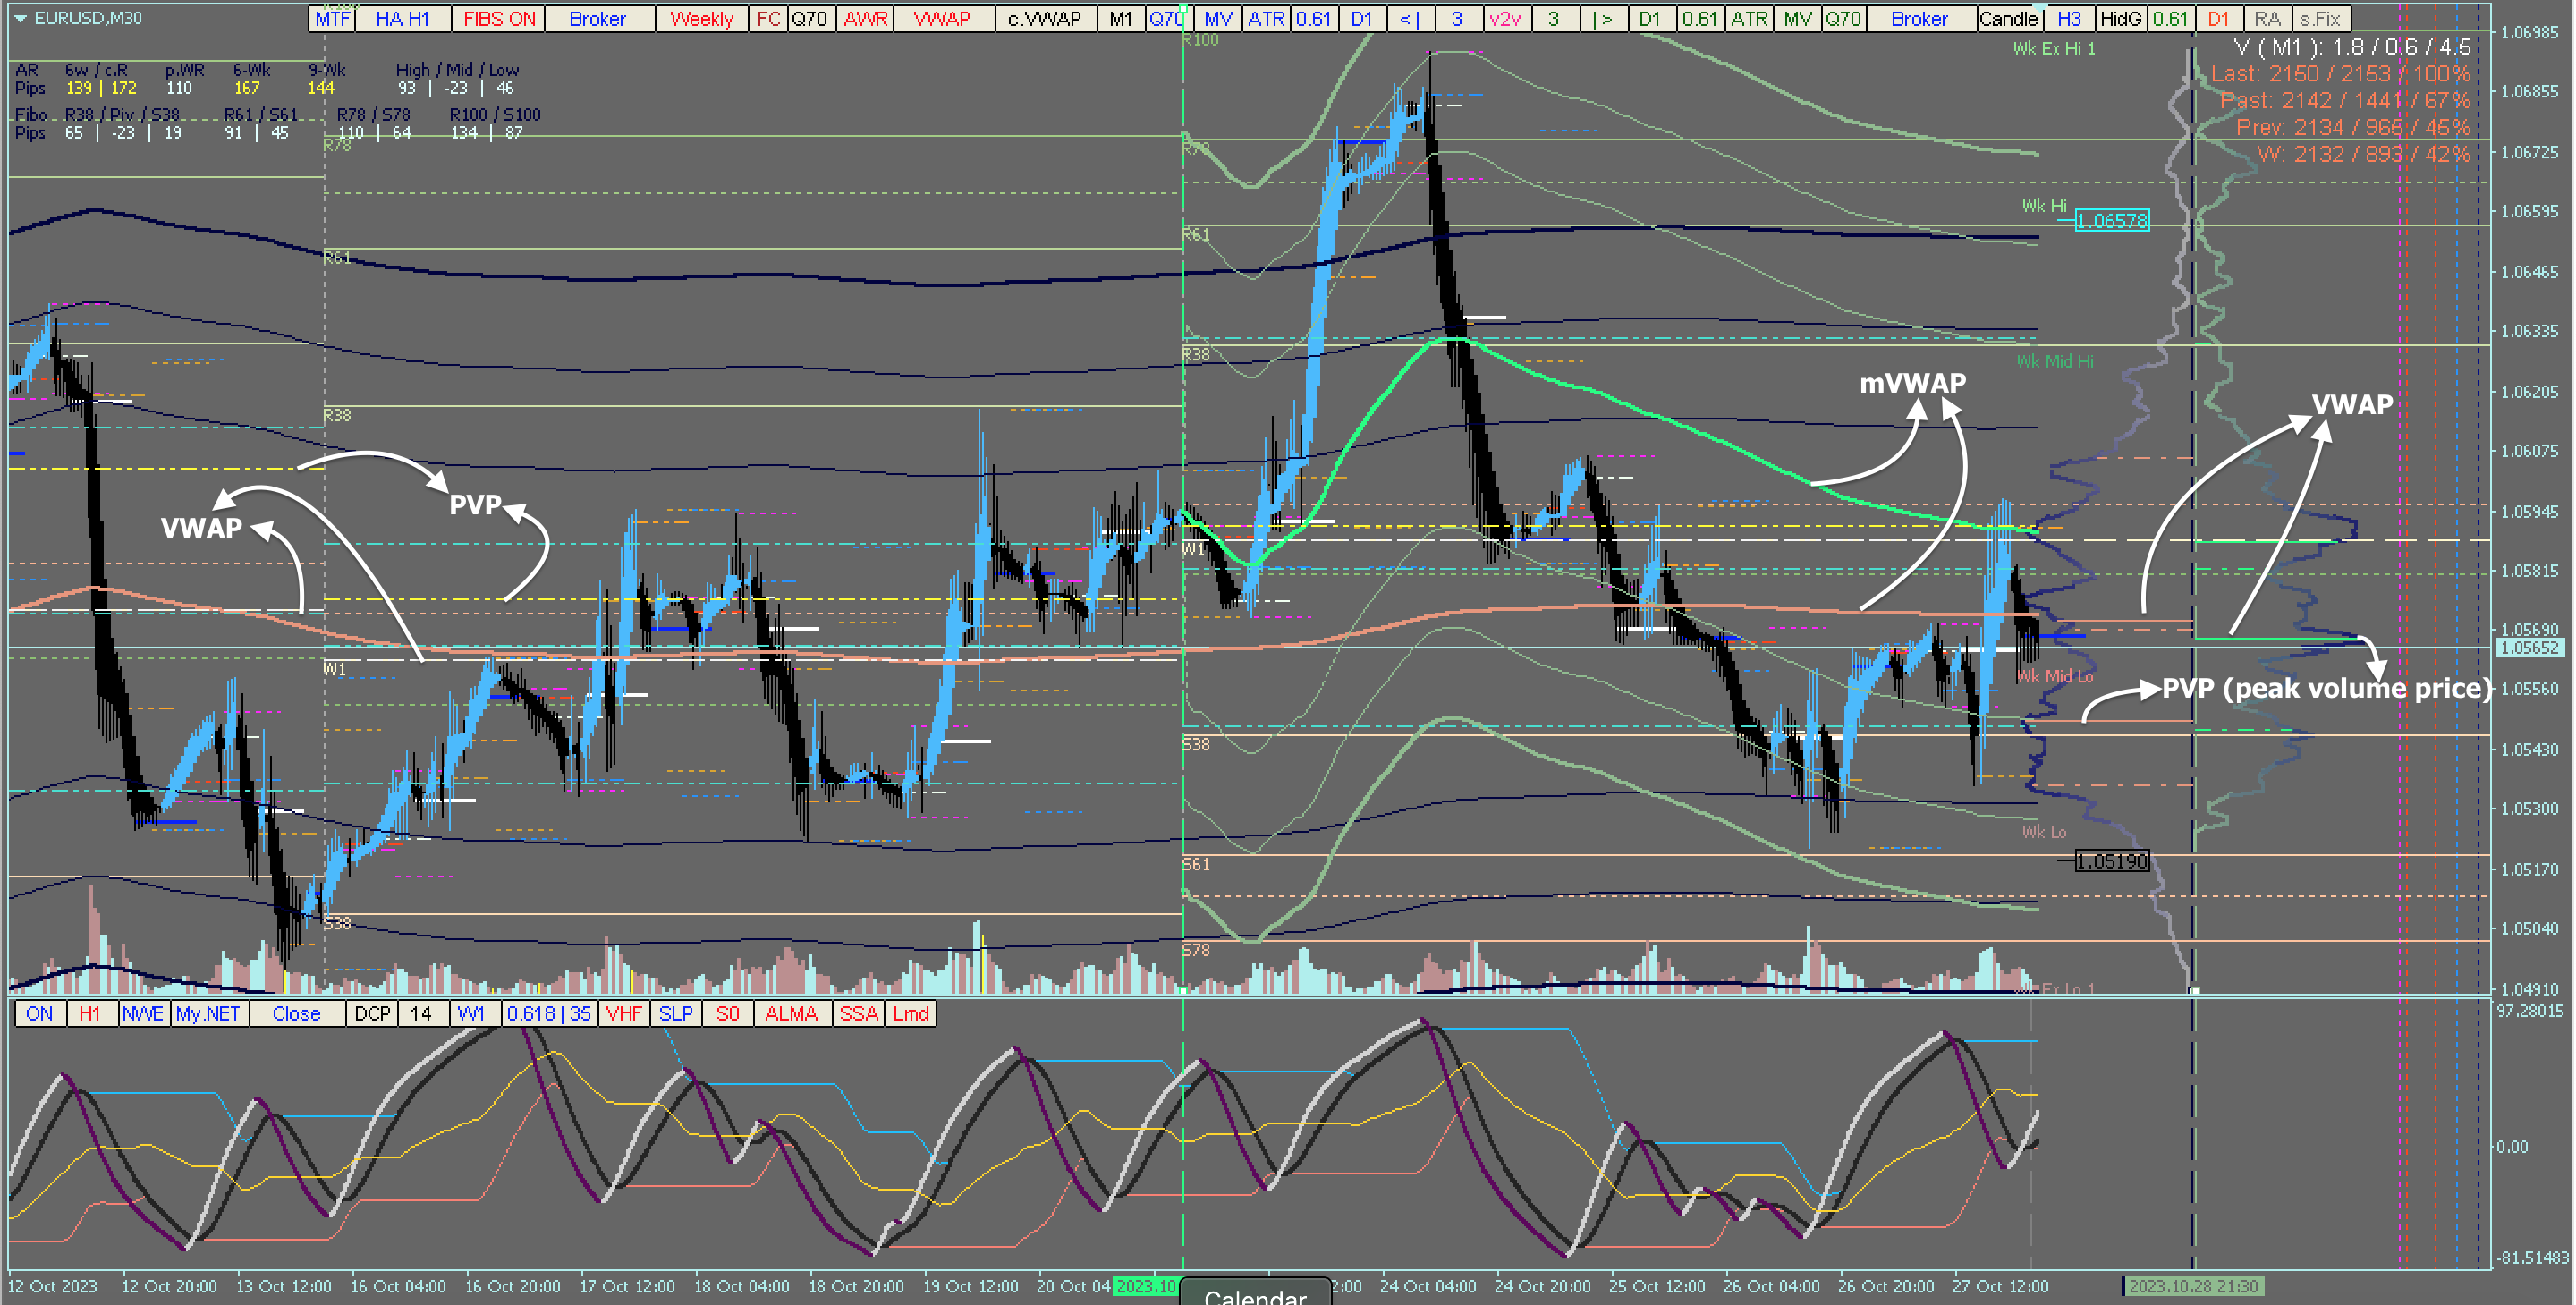Click the RA button in the top bar

pos(2267,19)
